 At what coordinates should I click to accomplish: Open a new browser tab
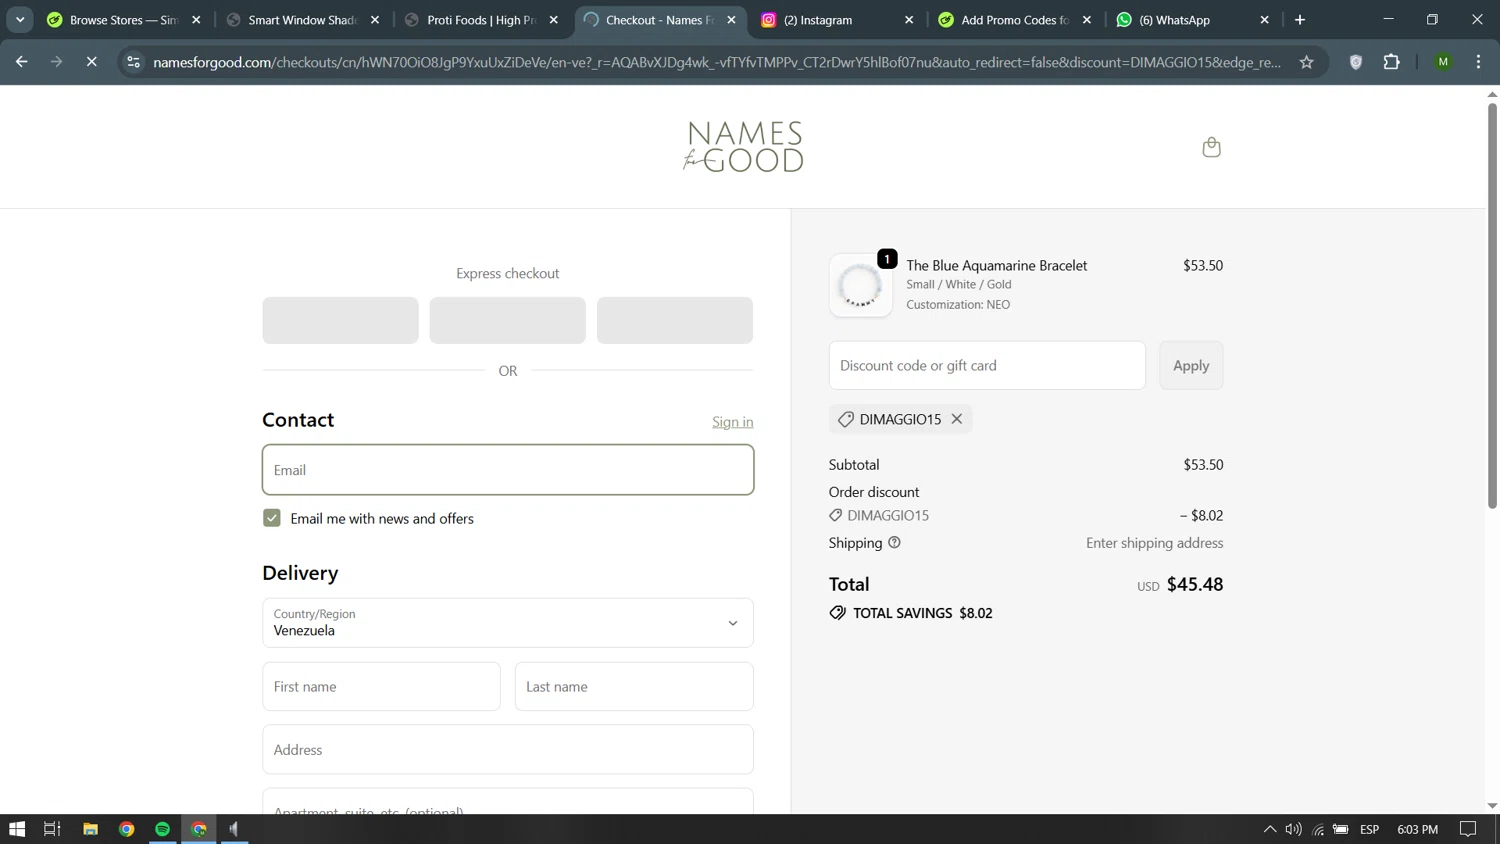point(1300,20)
